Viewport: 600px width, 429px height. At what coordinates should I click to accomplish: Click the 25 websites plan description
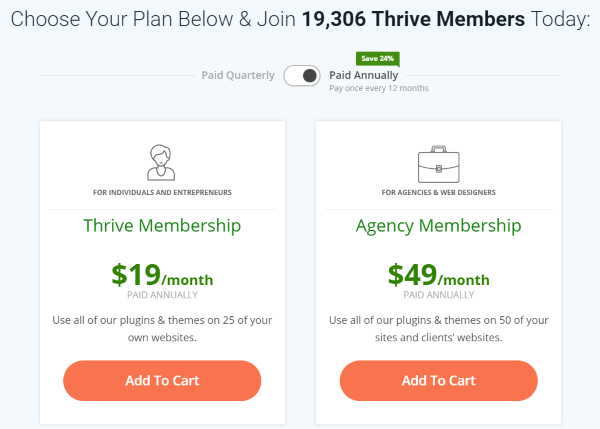click(162, 328)
